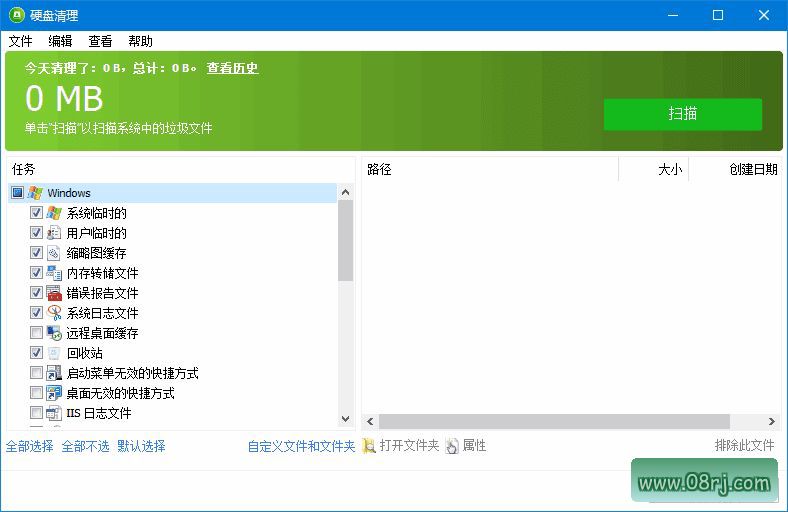Screen dimensions: 788x512
Task: Click the 属性 label
Action: [x=474, y=445]
